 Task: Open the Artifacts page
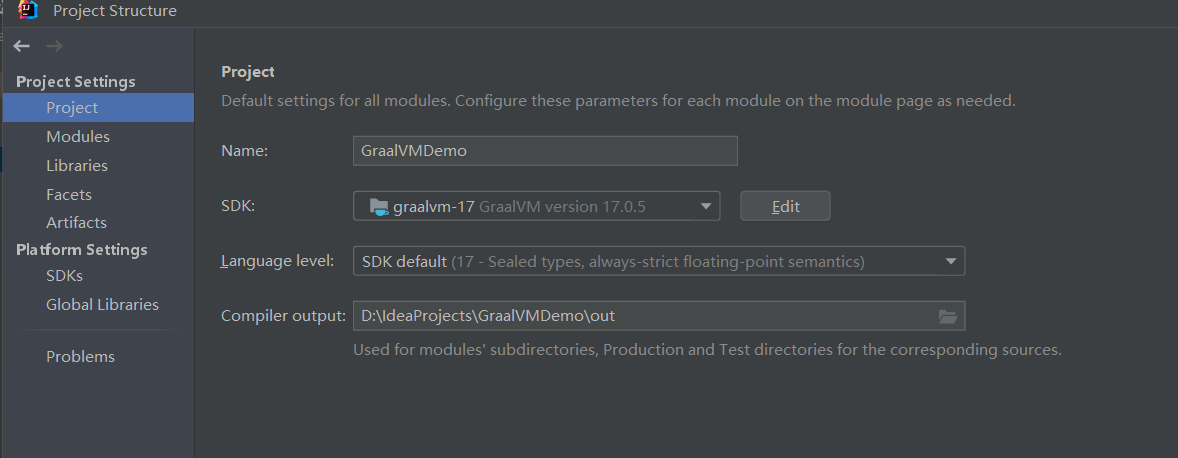(76, 223)
